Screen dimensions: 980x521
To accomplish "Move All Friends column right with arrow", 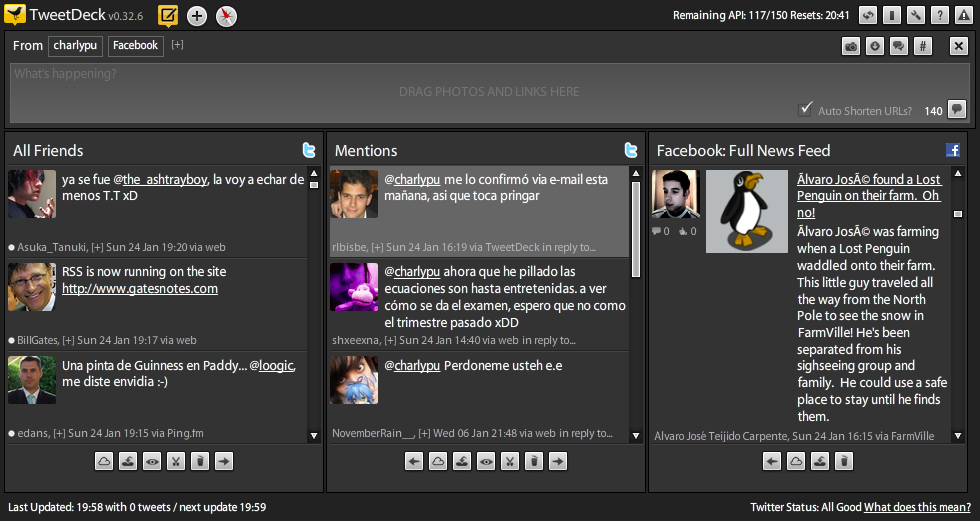I will pos(224,461).
